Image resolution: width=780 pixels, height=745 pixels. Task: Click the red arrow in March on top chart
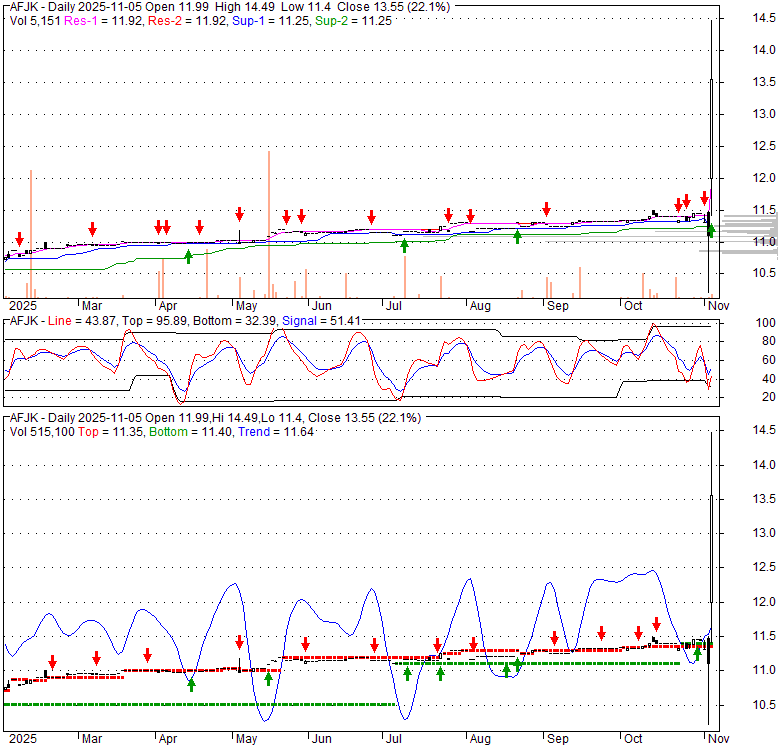92,228
